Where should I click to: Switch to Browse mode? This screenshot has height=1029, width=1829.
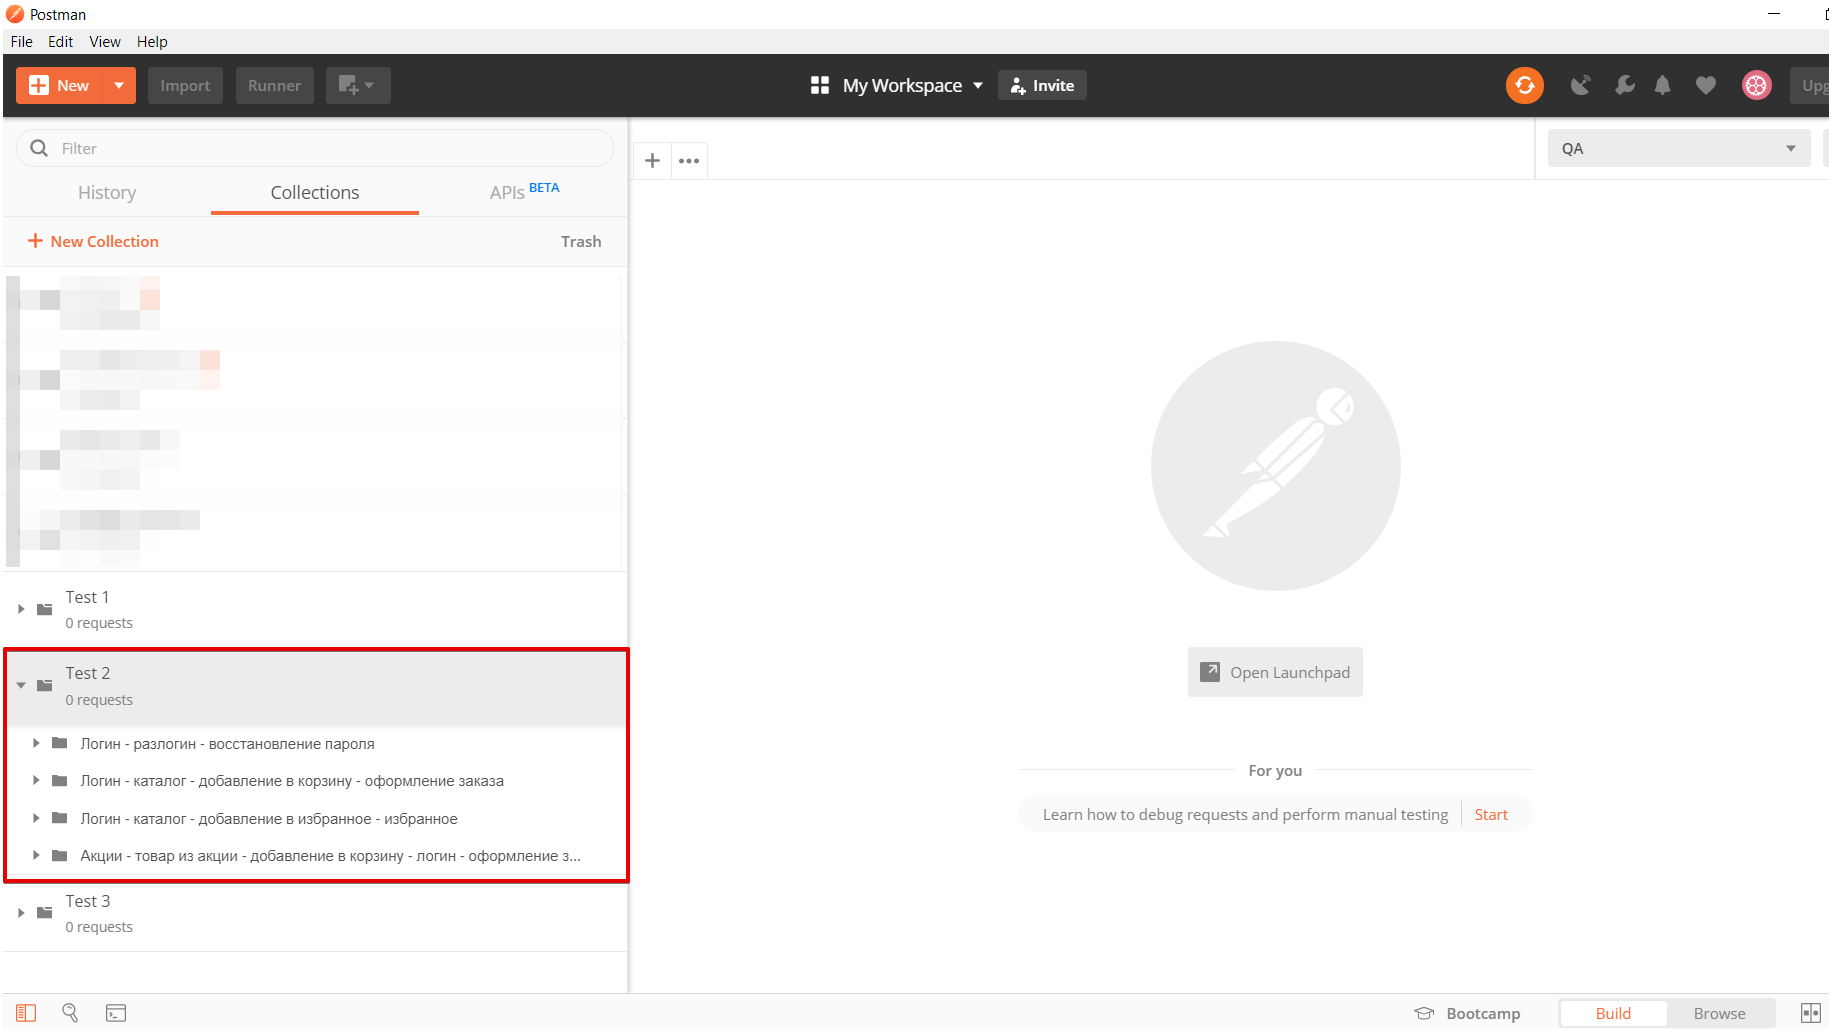1719,1013
